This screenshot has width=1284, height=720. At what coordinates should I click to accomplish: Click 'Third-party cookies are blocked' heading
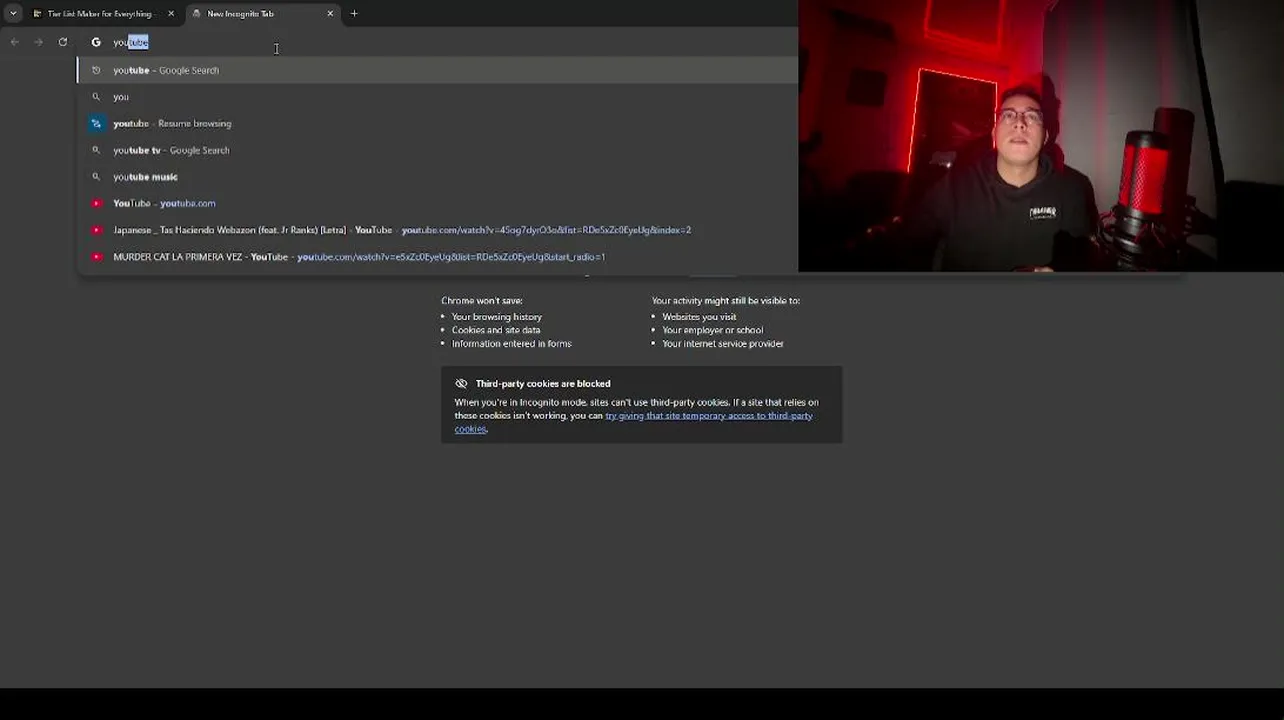[x=543, y=384]
